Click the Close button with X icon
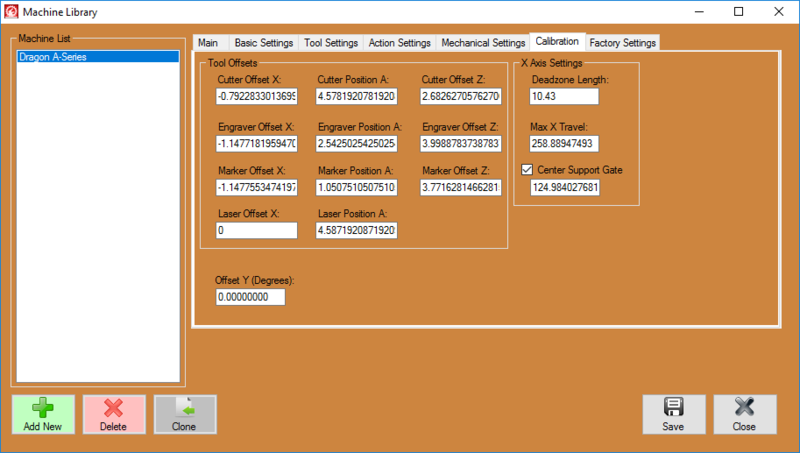 click(x=745, y=414)
